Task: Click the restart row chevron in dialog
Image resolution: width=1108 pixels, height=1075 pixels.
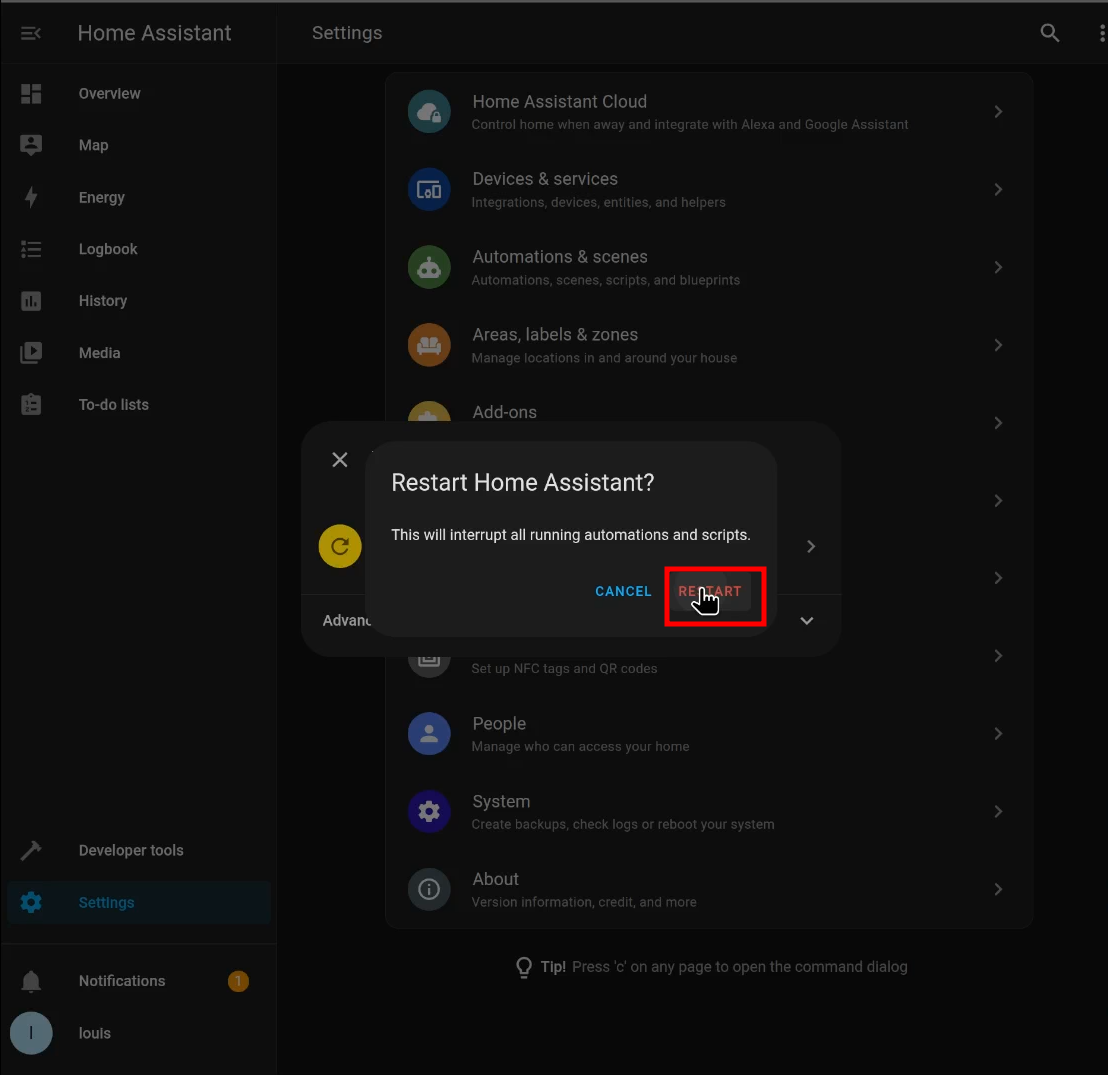Action: (811, 546)
